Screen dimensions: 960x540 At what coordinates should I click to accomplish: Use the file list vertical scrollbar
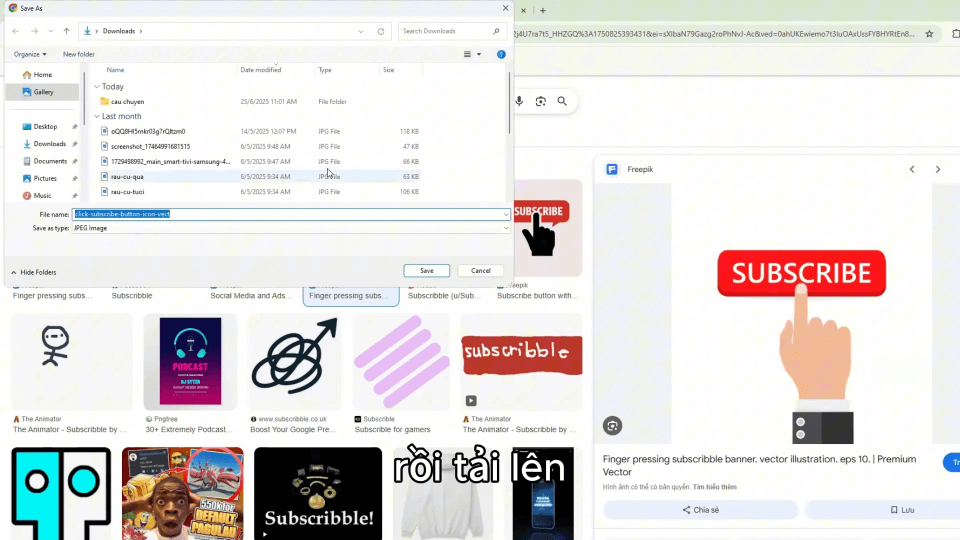(x=509, y=103)
